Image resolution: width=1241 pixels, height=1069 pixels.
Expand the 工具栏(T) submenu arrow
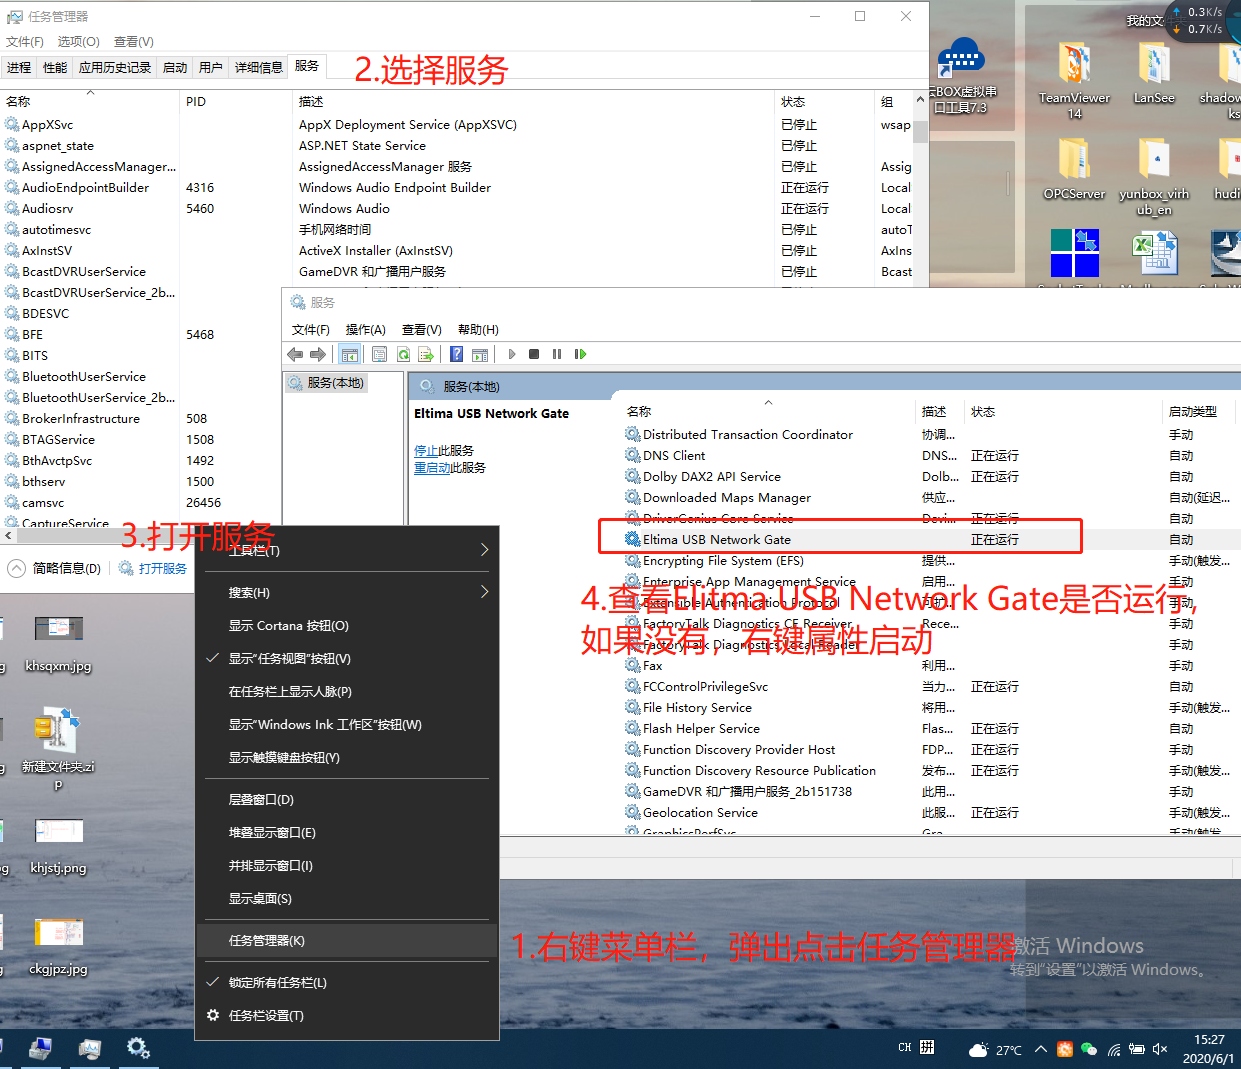pos(484,550)
